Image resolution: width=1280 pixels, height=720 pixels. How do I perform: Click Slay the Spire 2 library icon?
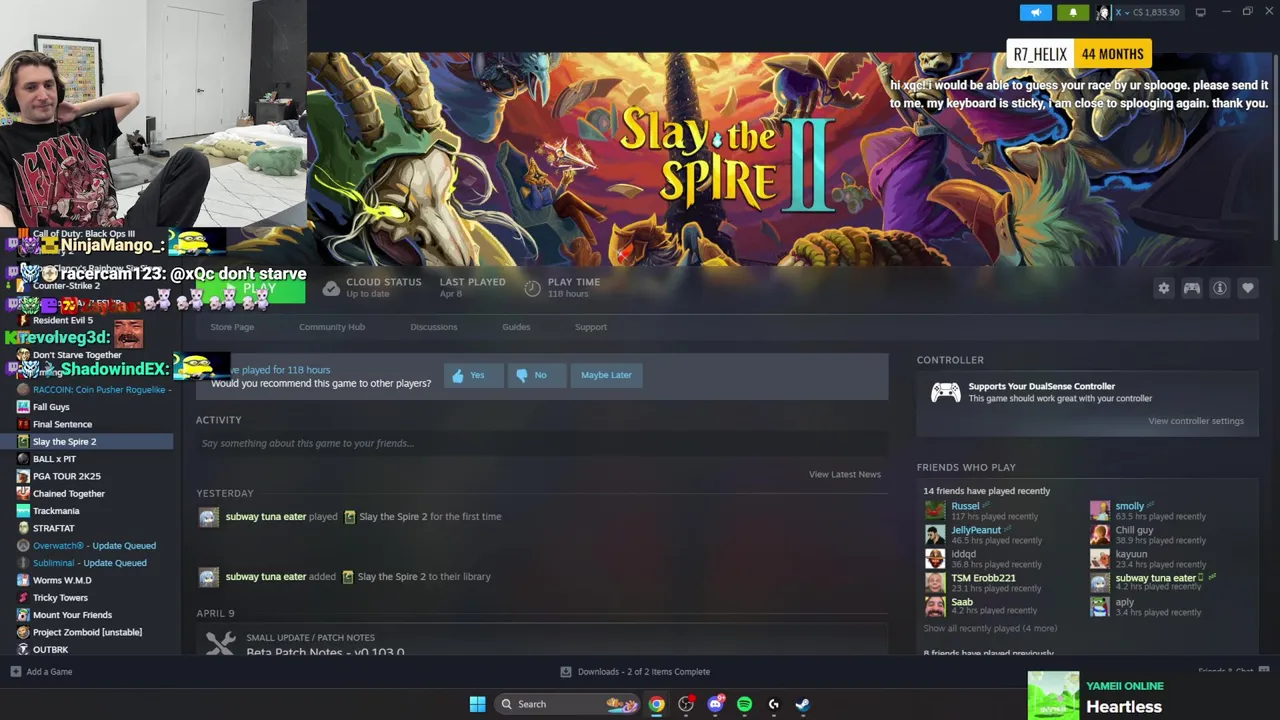(23, 442)
